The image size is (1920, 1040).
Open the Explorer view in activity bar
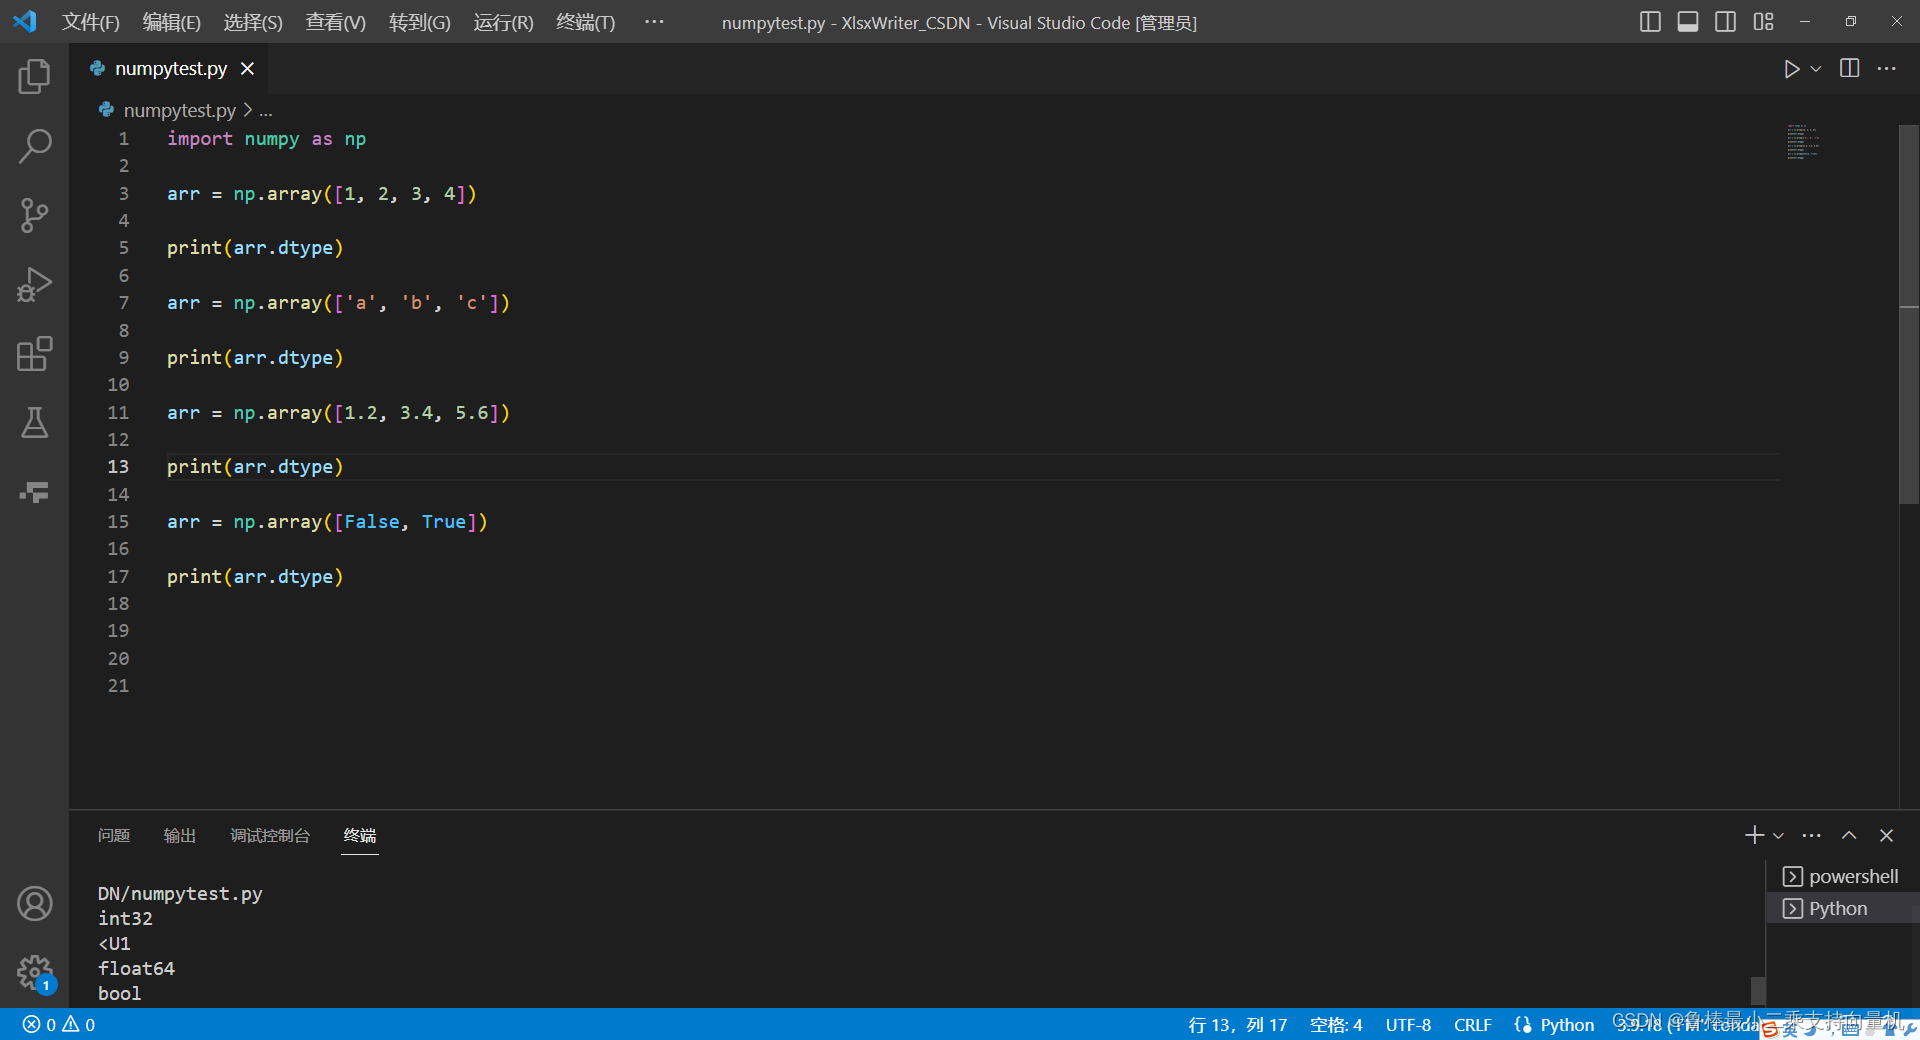coord(34,77)
